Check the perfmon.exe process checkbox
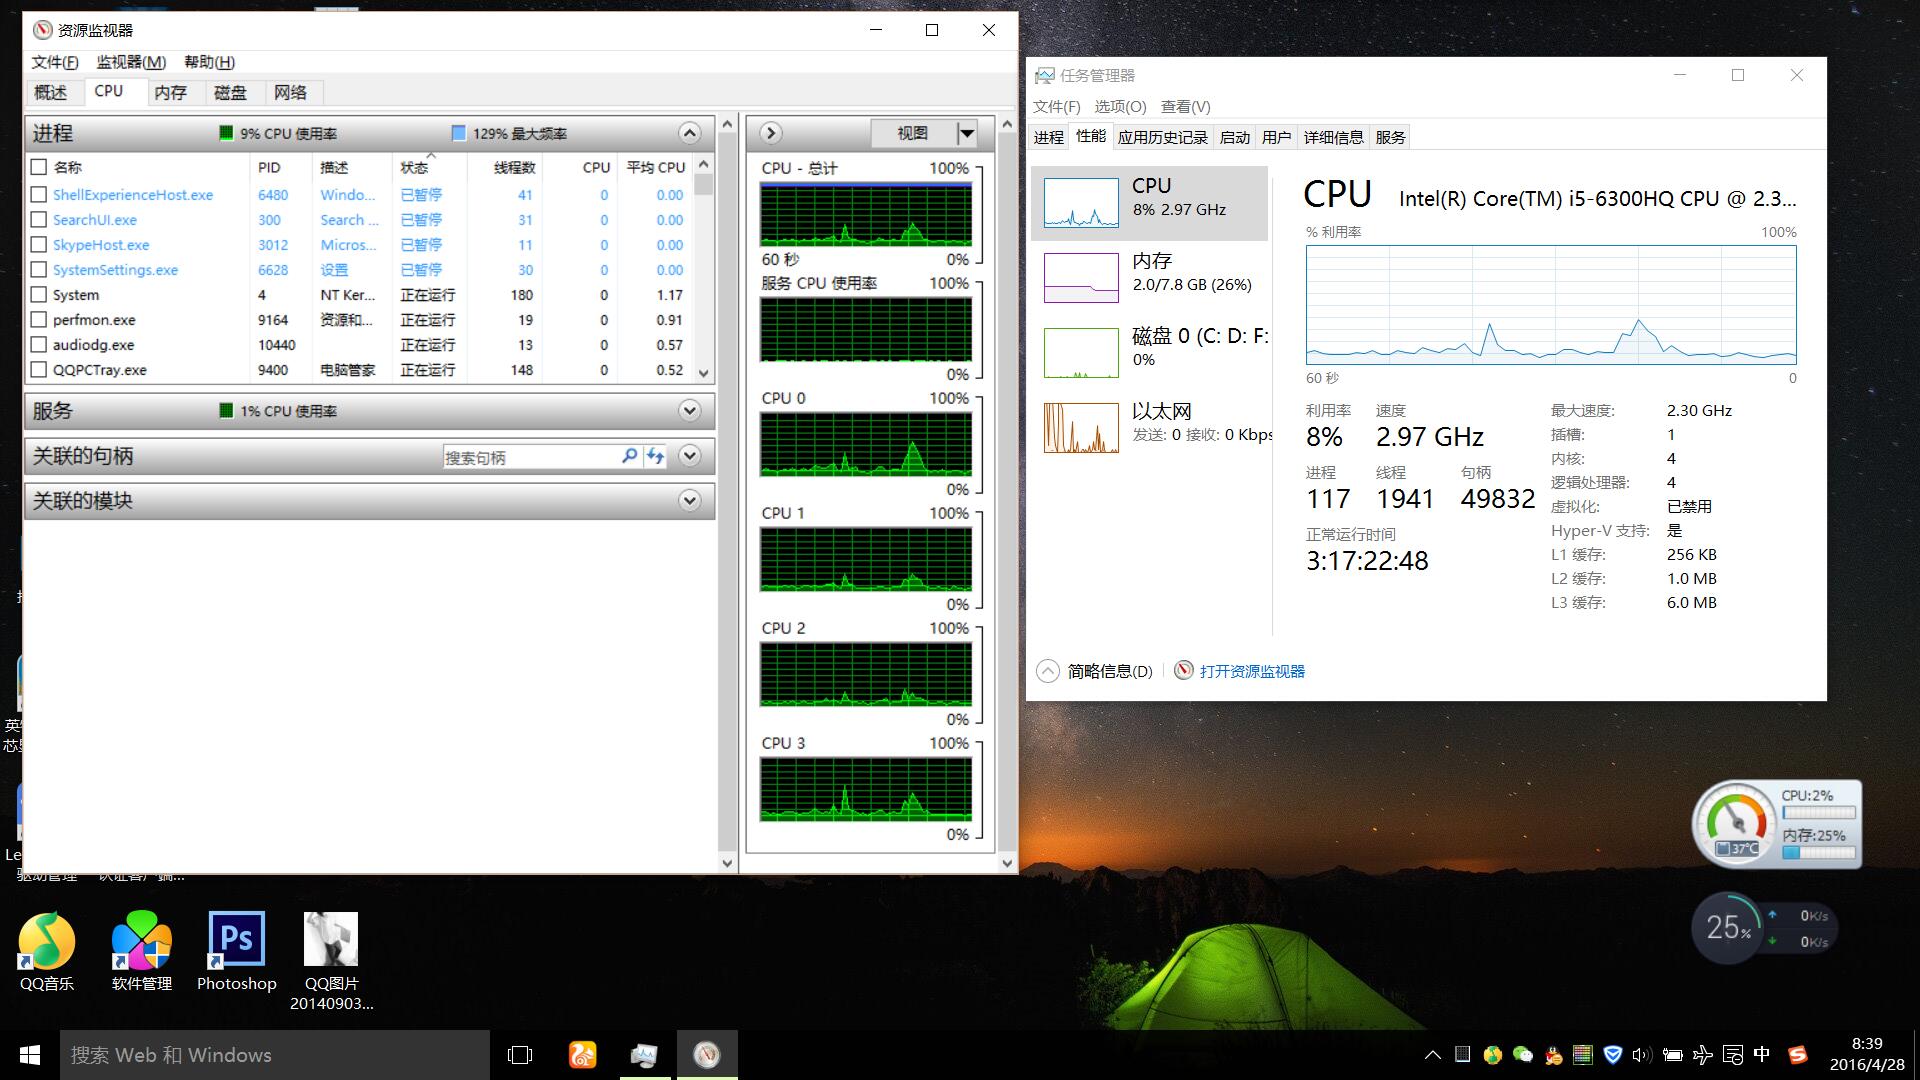This screenshot has width=1920, height=1080. [39, 320]
